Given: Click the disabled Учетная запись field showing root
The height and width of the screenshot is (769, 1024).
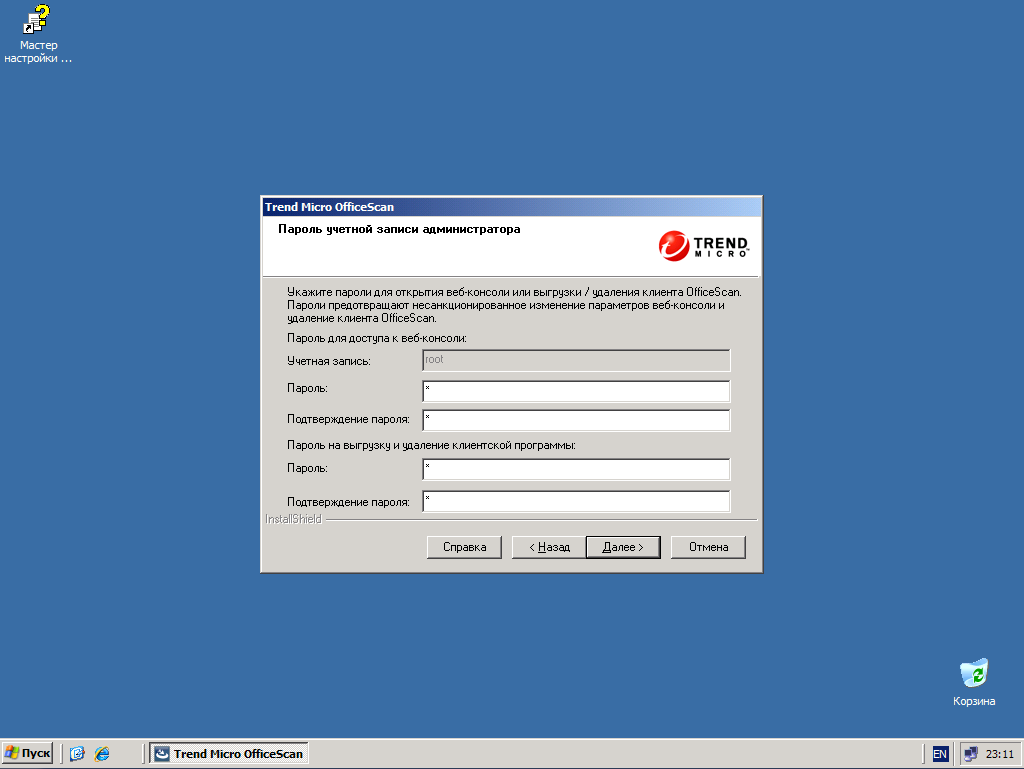Looking at the screenshot, I should point(576,360).
